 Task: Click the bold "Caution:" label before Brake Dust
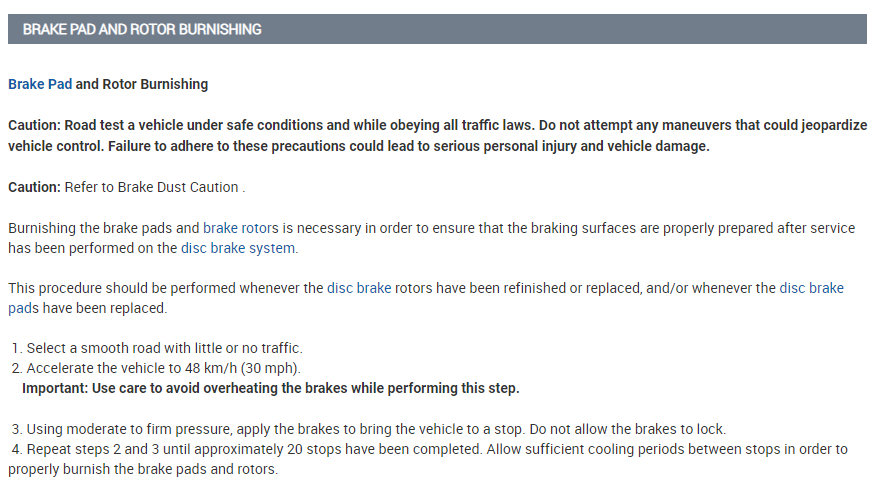pyautogui.click(x=35, y=187)
